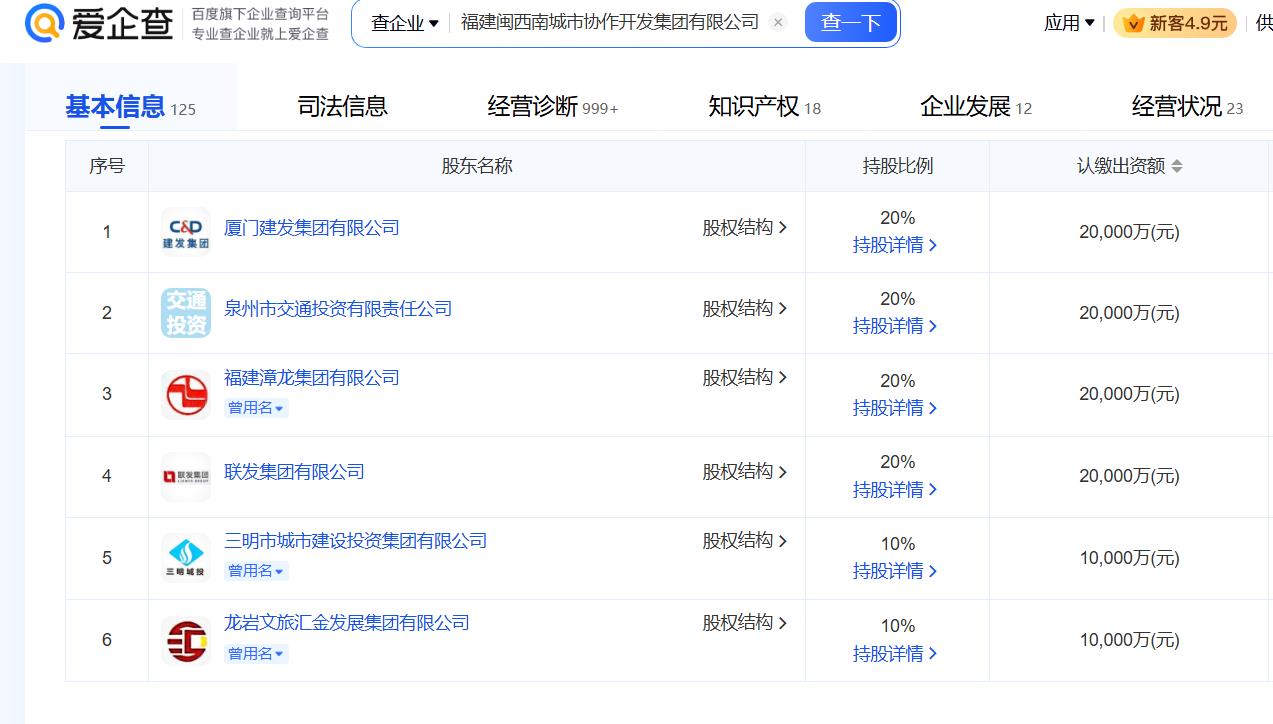Screen dimensions: 1273x724
Task: Click the 联发集团 company logo
Action: (x=186, y=476)
